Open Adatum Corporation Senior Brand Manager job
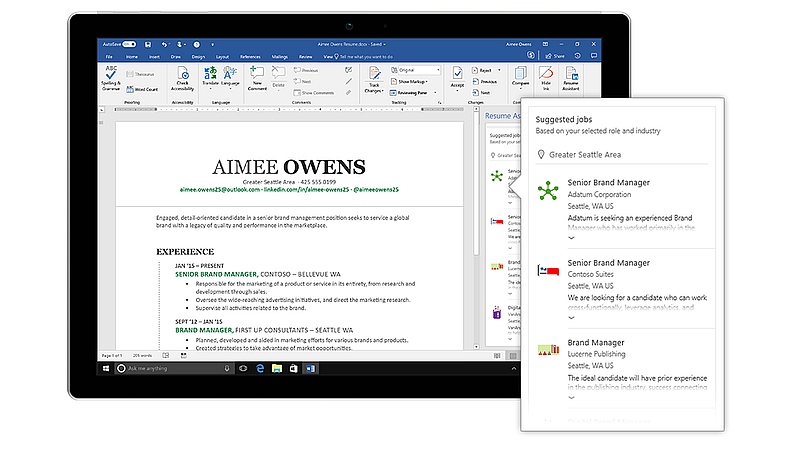Image resolution: width=800 pixels, height=450 pixels. [x=609, y=183]
